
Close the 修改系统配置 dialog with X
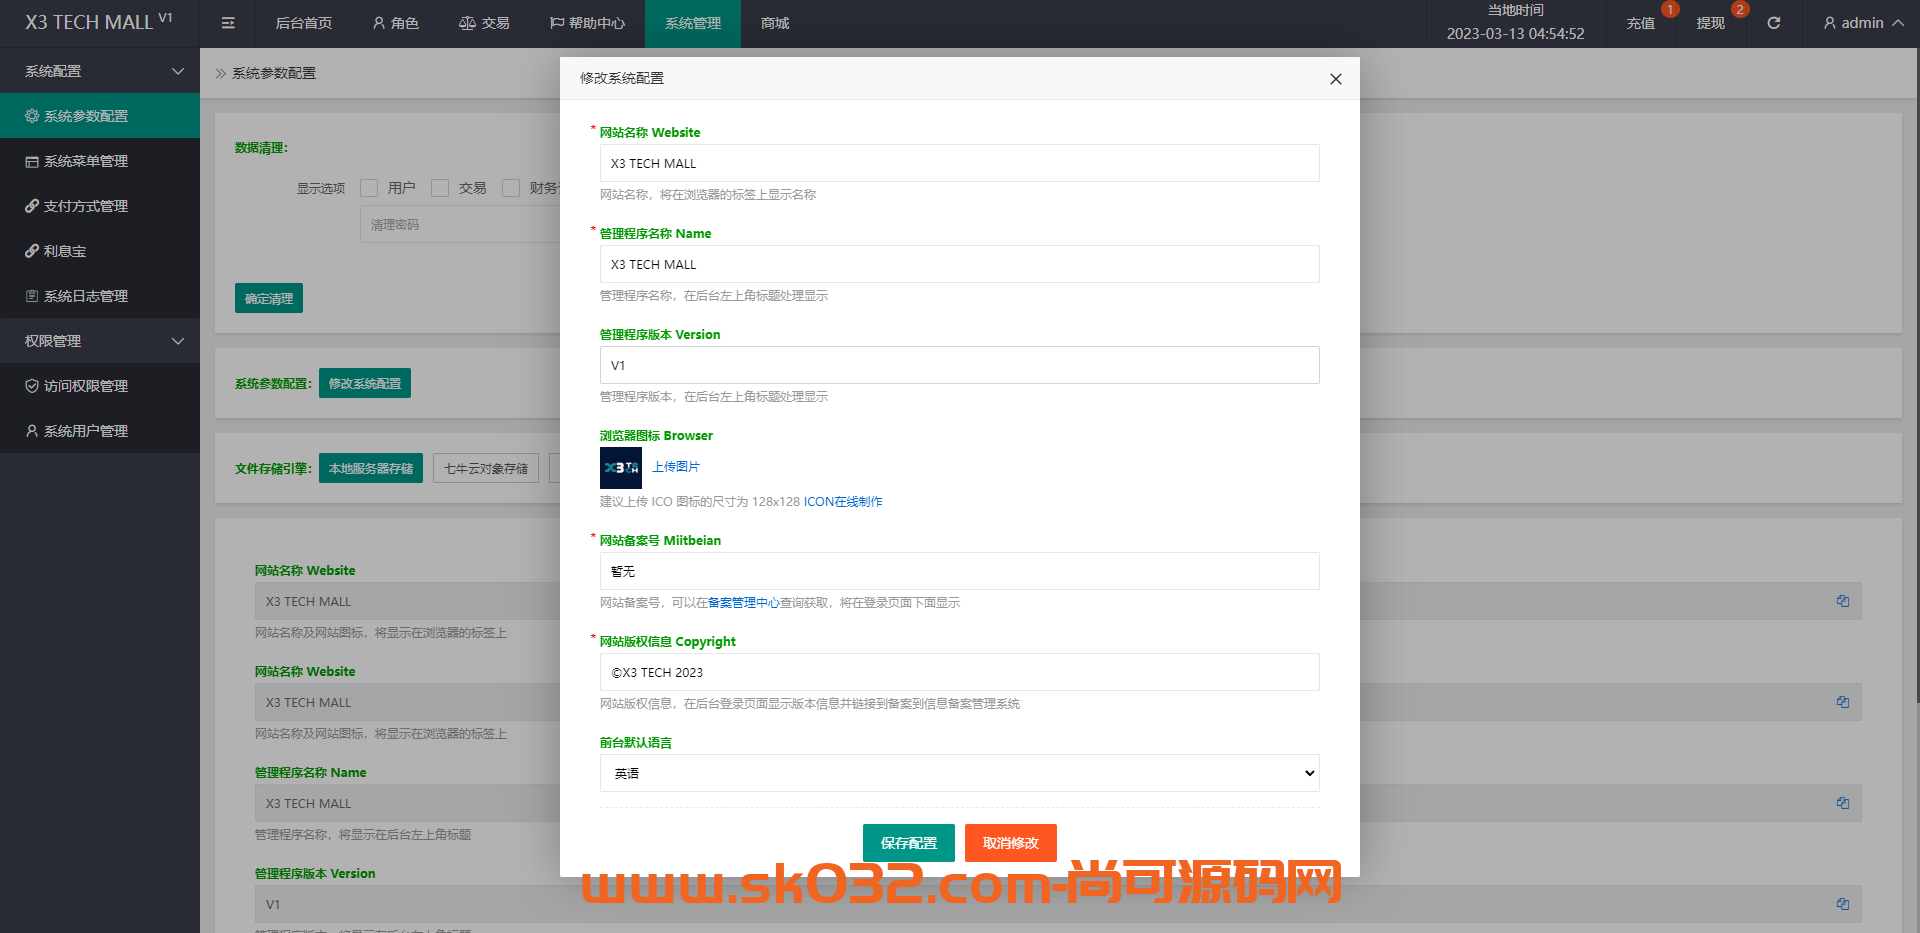click(x=1335, y=79)
